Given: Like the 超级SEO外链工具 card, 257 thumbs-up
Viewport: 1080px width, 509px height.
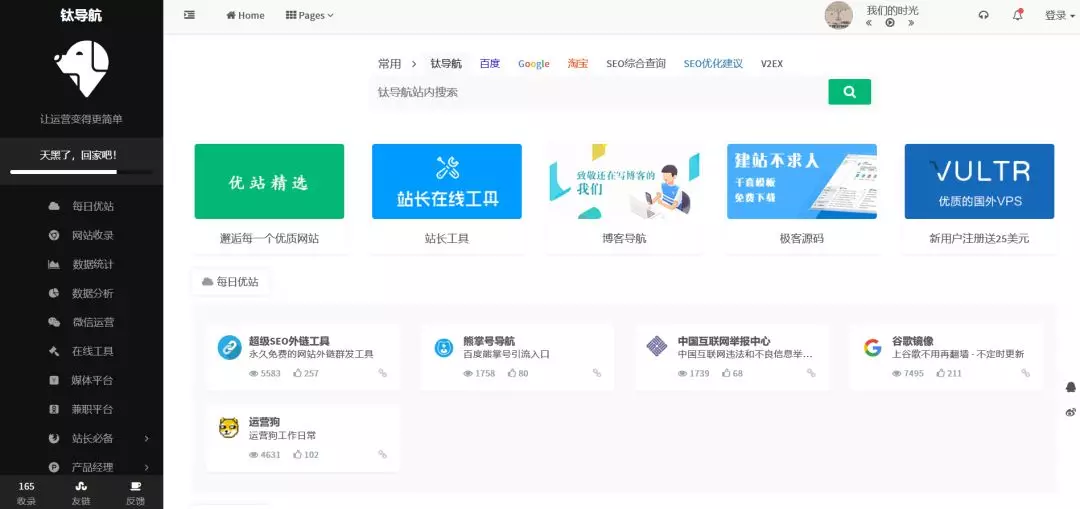Looking at the screenshot, I should coord(306,373).
